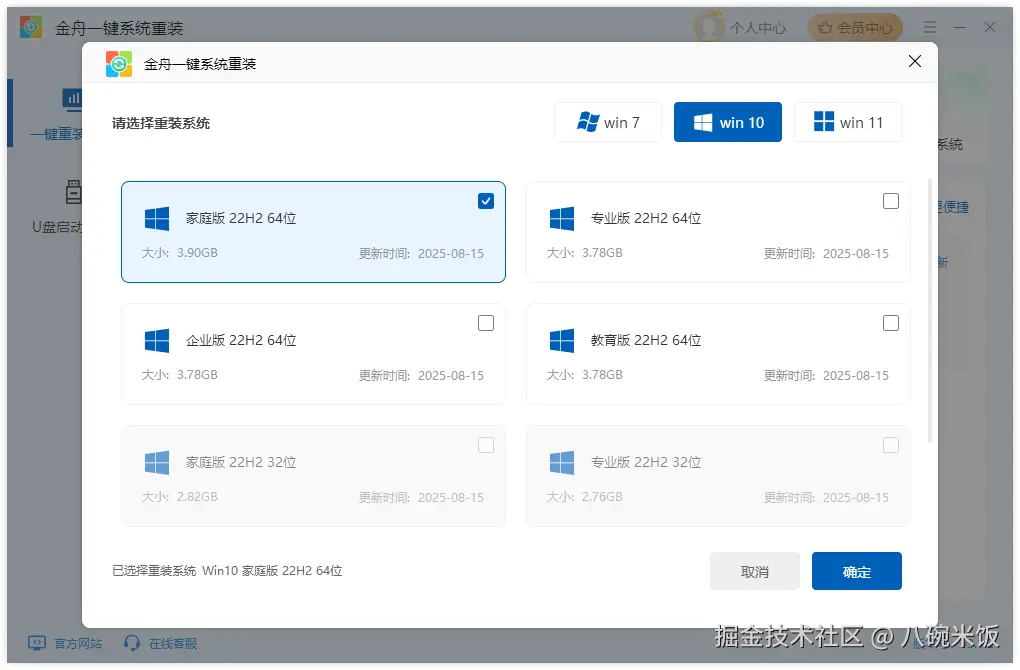
Task: Click the Windows 11 logo icon in tab
Action: point(824,121)
